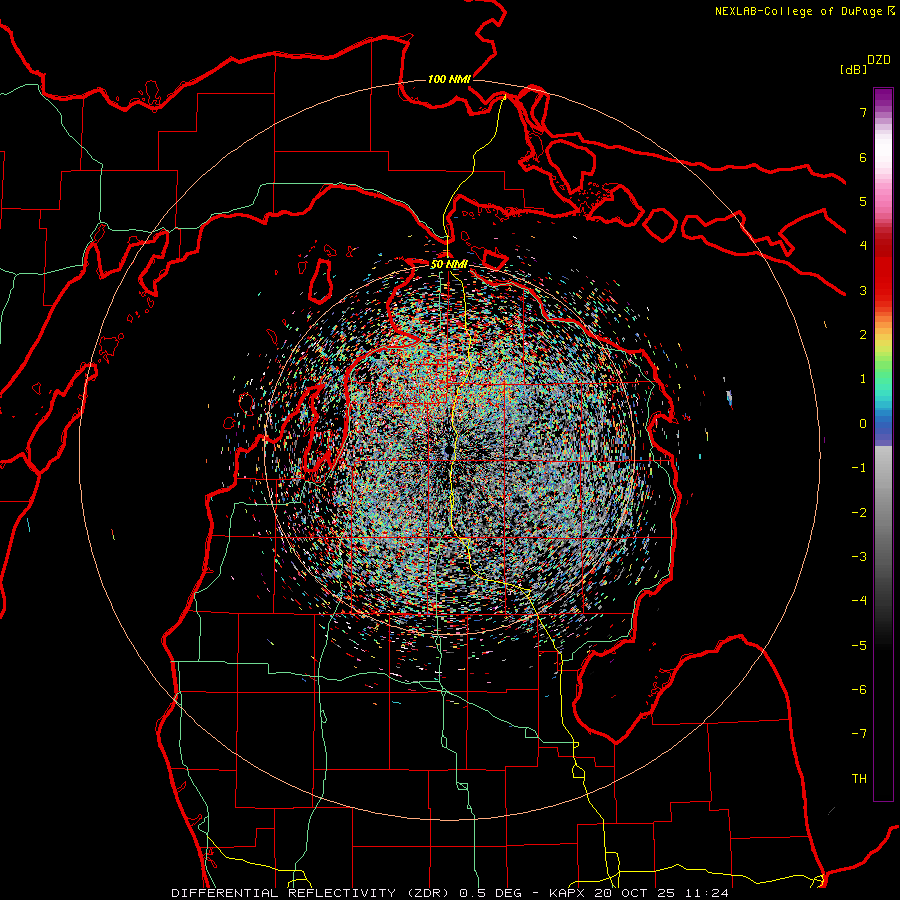Click the radar site center dot
900x900 pixels.
(449, 451)
